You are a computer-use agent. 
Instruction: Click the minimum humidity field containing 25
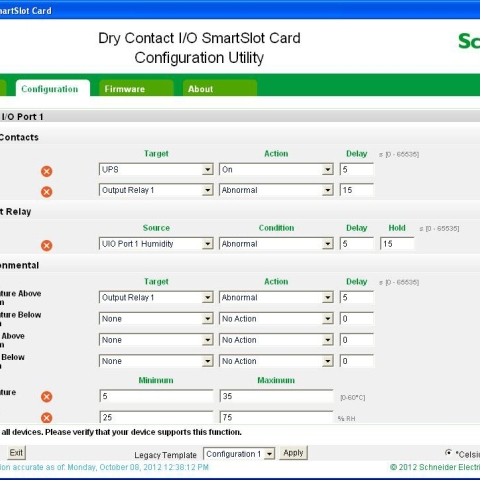(156, 417)
